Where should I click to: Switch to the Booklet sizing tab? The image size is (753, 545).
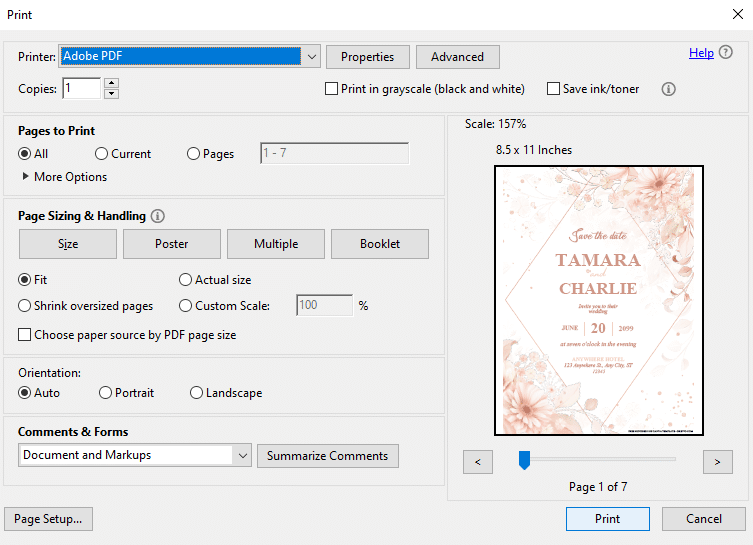coord(380,244)
